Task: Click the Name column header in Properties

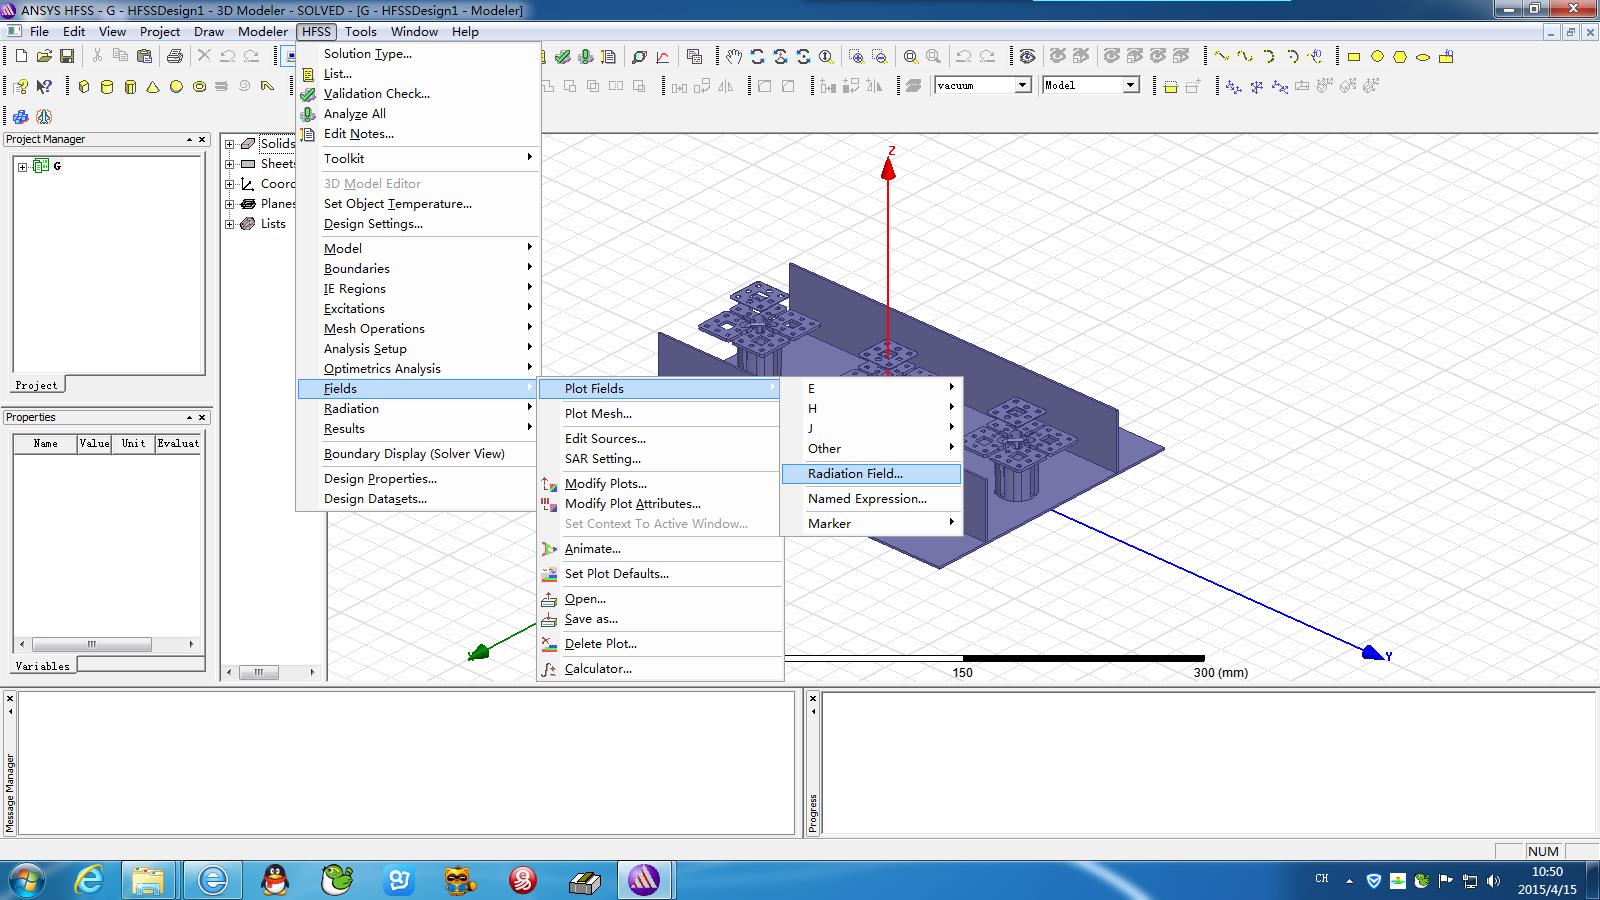Action: (45, 443)
